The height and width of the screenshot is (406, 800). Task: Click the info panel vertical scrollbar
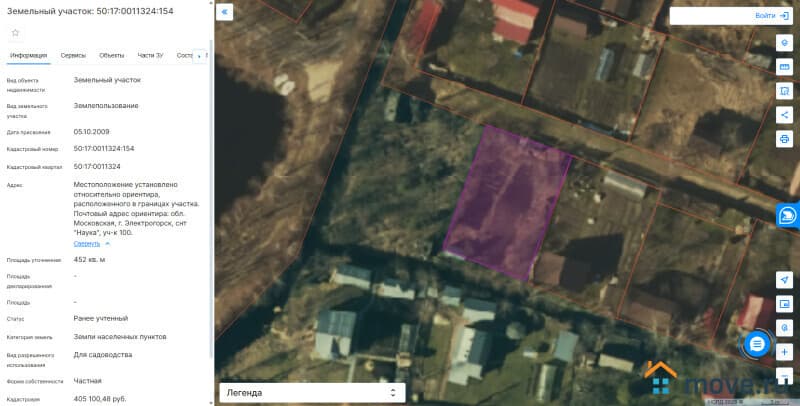click(x=211, y=200)
